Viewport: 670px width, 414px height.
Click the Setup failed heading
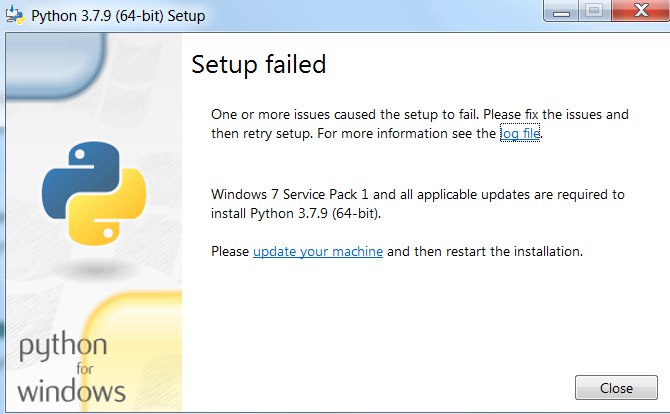point(259,65)
